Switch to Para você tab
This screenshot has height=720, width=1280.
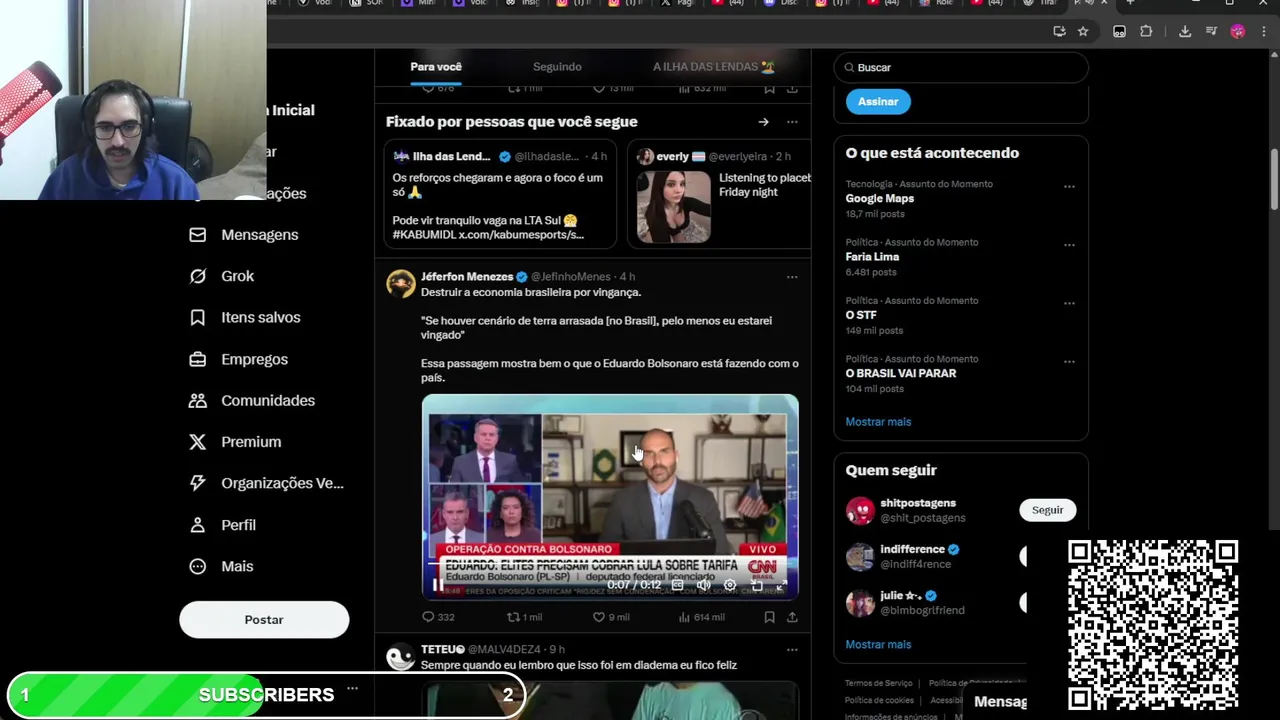(436, 67)
